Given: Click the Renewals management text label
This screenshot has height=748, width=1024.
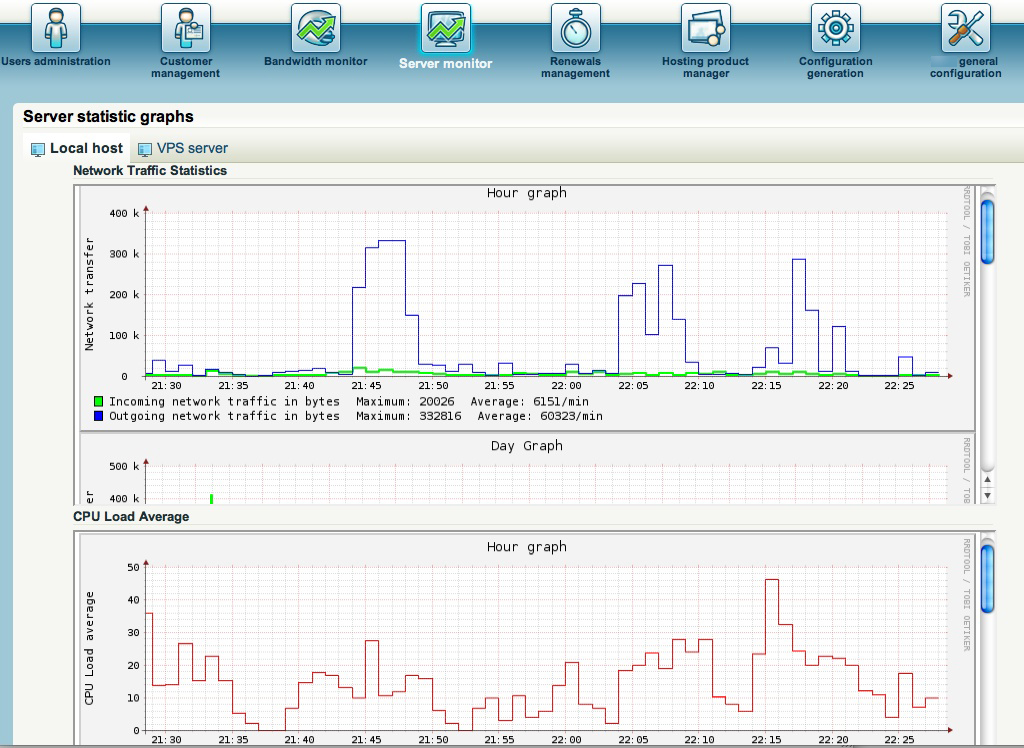Looking at the screenshot, I should (x=576, y=67).
